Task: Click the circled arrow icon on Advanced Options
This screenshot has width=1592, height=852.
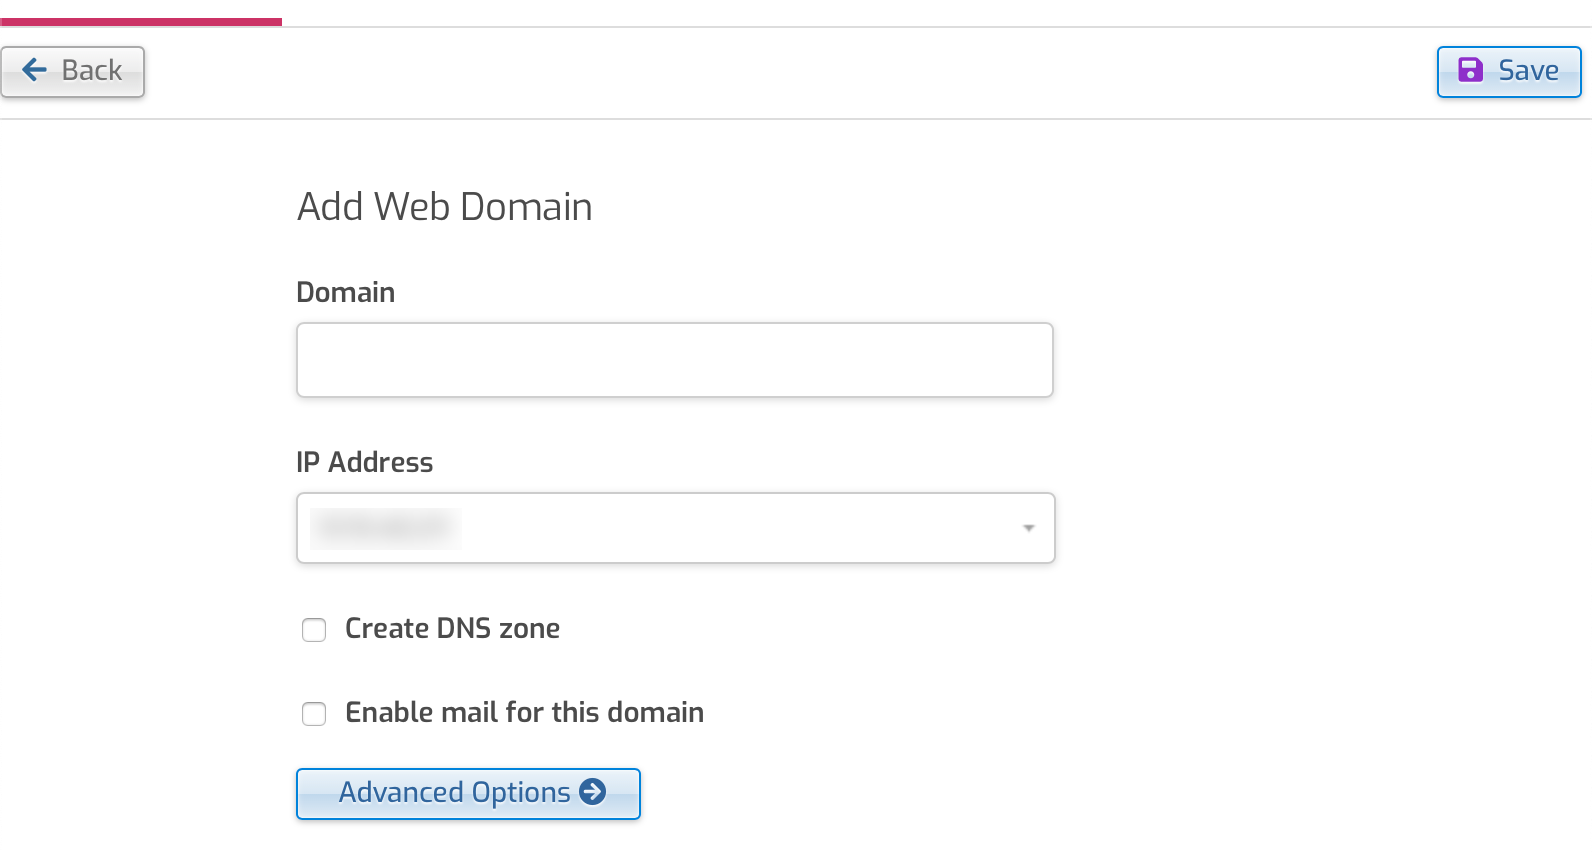Action: click(593, 792)
